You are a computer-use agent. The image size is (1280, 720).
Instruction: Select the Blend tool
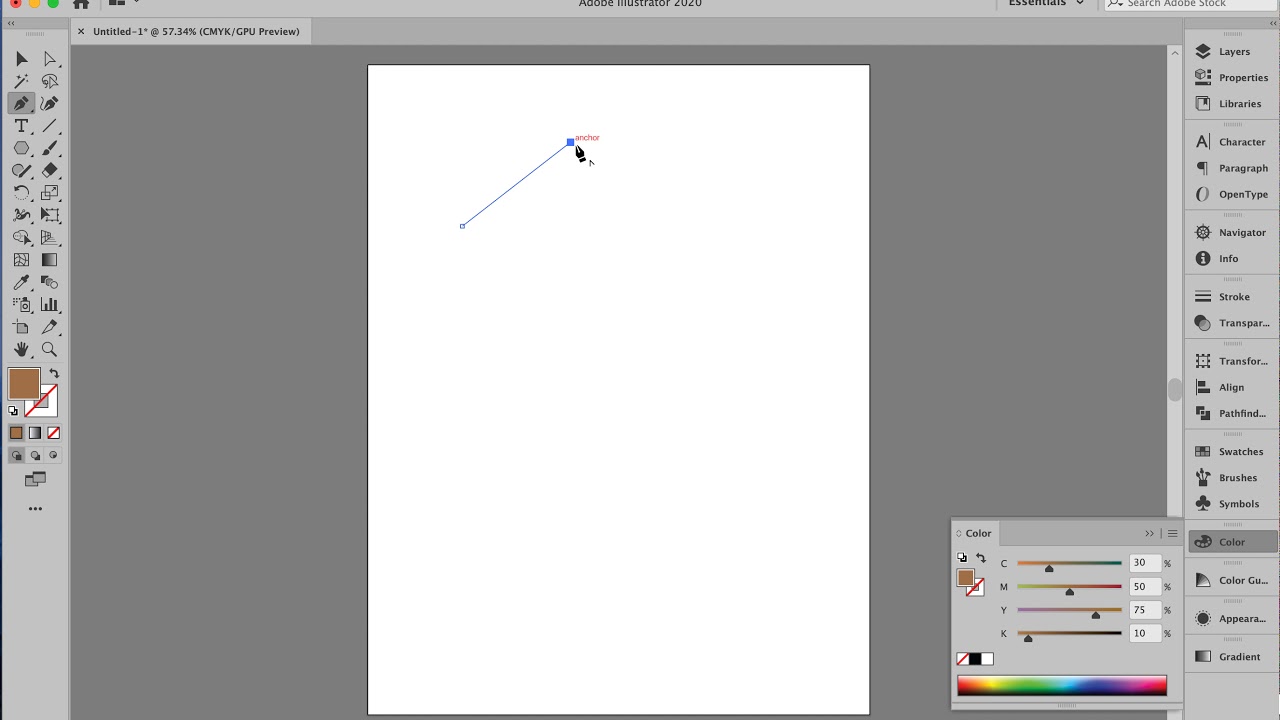[x=49, y=282]
